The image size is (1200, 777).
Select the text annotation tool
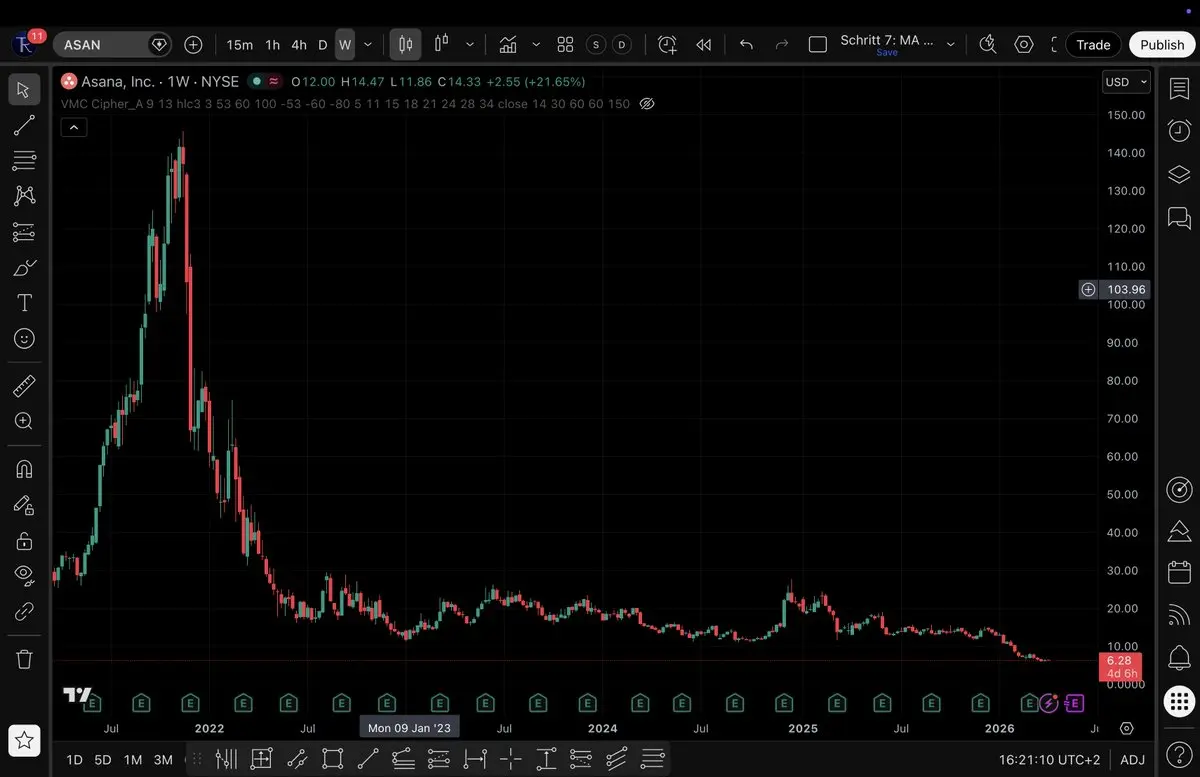coord(24,303)
